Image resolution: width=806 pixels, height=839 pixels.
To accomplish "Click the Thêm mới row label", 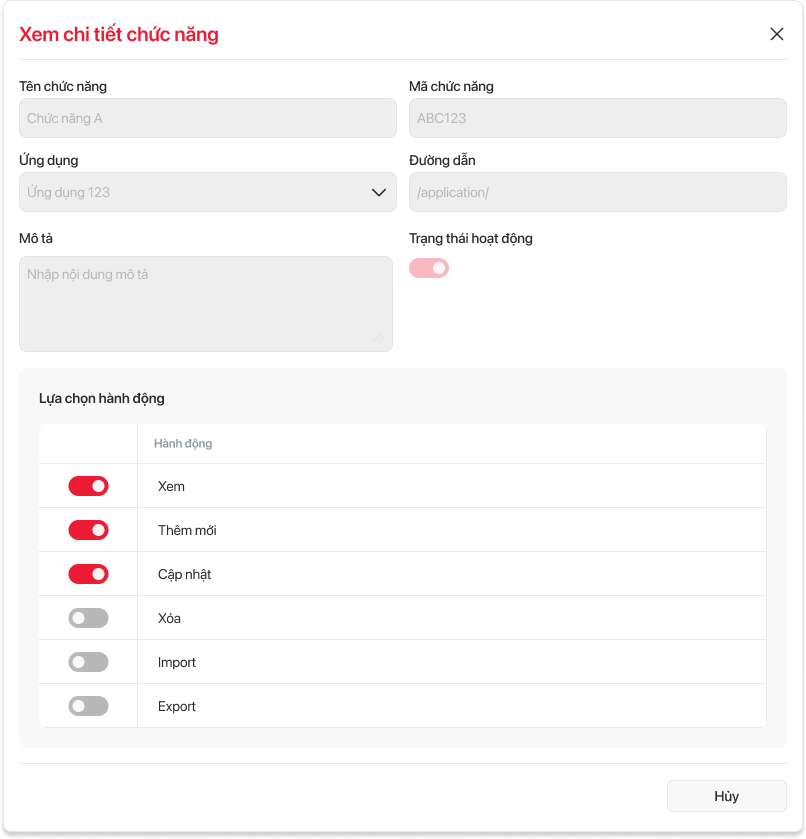I will (x=187, y=530).
